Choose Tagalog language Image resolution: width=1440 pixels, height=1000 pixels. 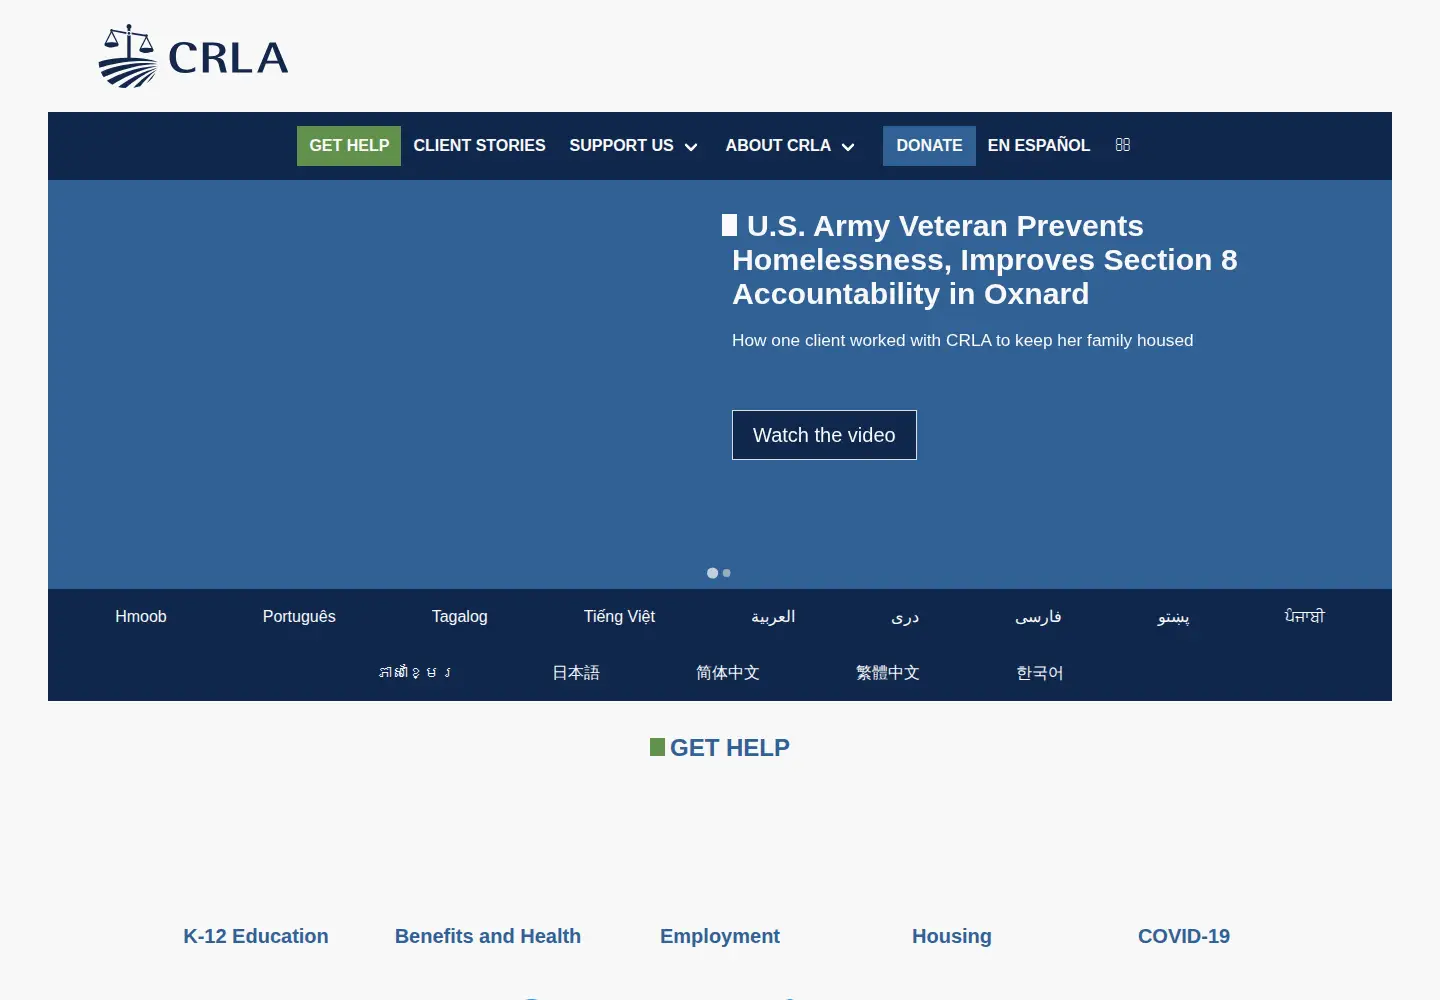click(460, 617)
